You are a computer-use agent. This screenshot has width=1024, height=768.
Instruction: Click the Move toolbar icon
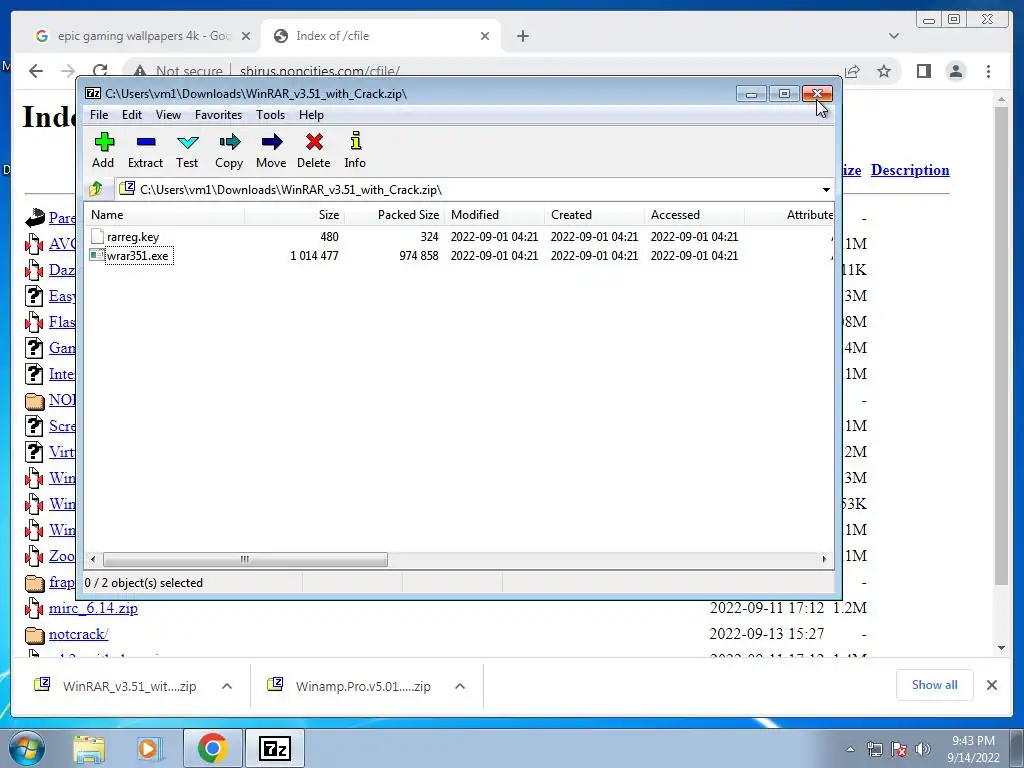[271, 150]
